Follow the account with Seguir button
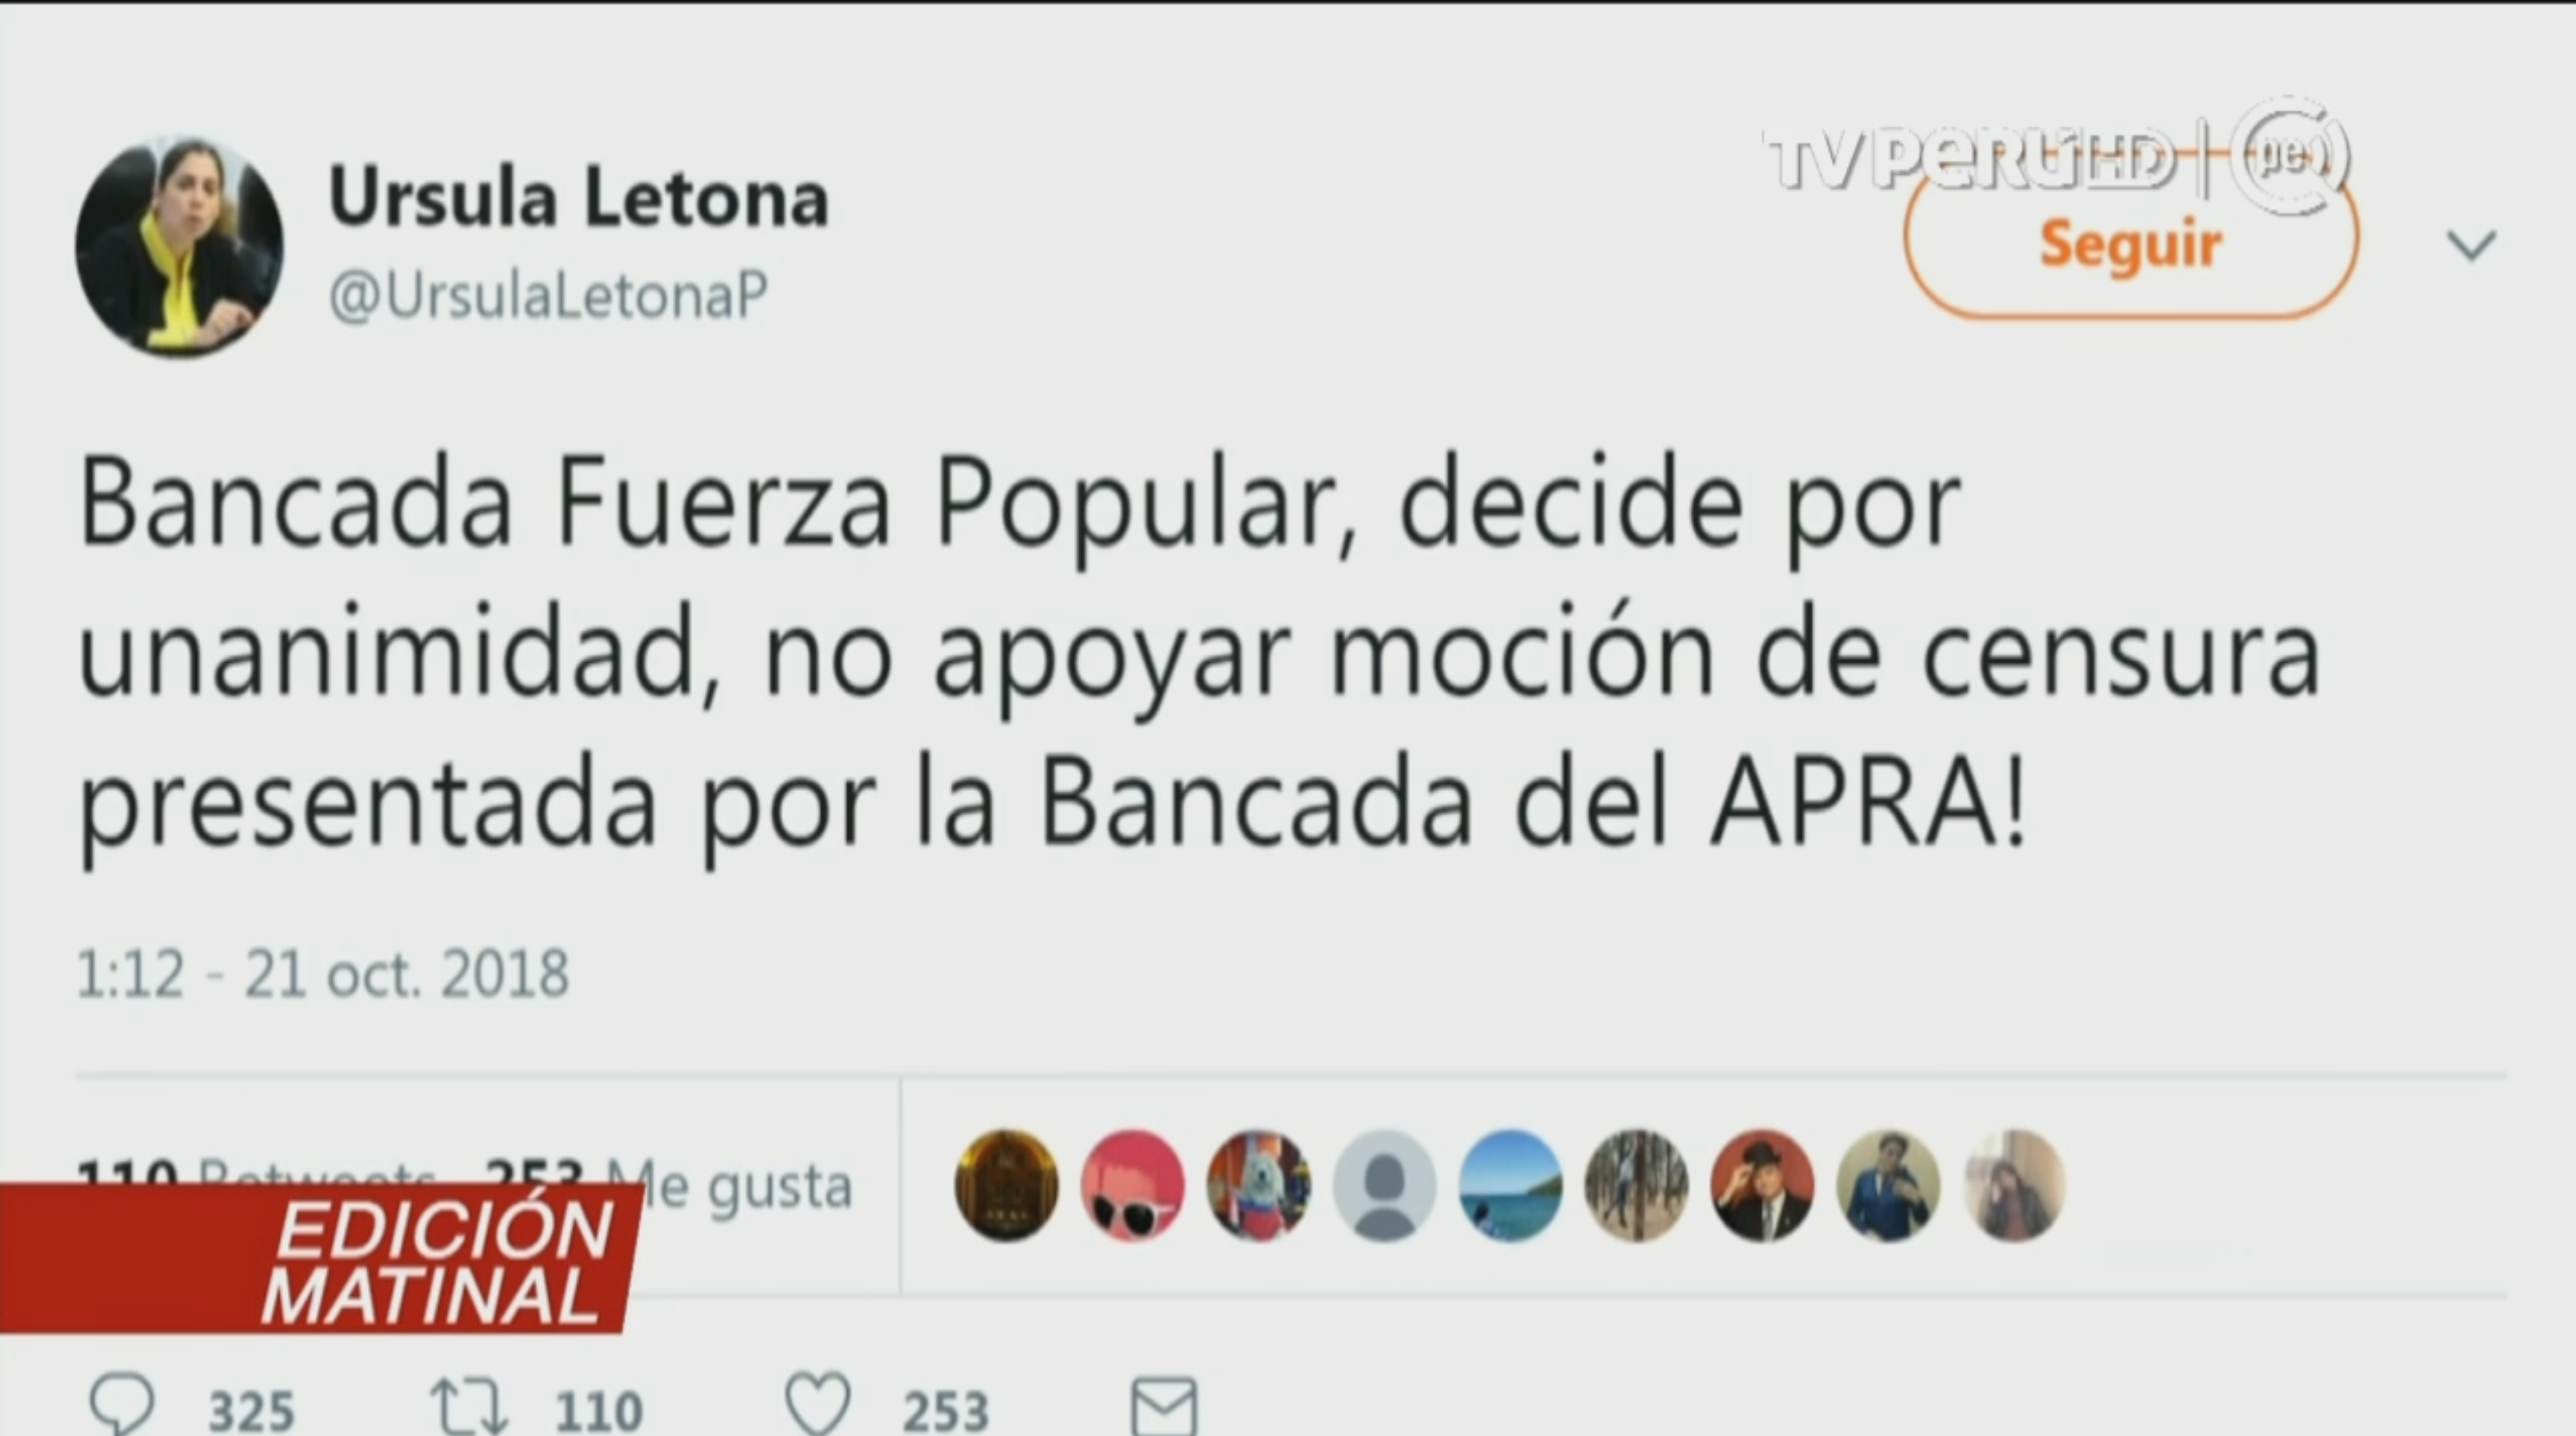Screen dimensions: 2576x1436 (2131, 245)
